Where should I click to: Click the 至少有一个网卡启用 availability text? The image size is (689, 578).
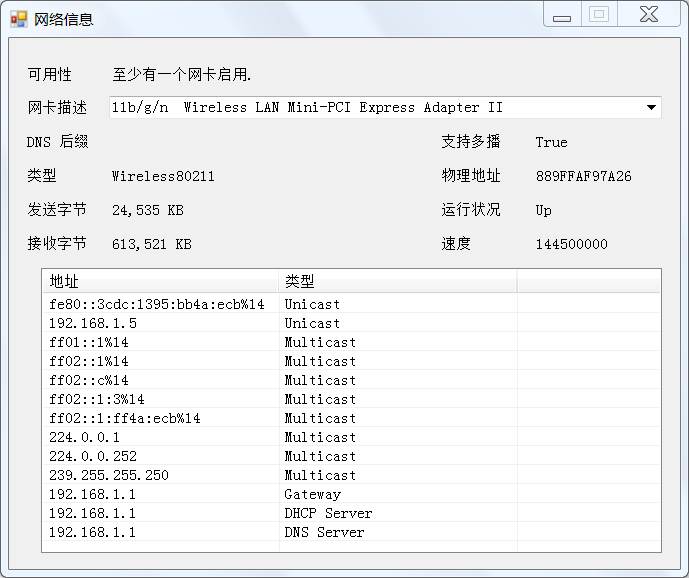tap(181, 74)
